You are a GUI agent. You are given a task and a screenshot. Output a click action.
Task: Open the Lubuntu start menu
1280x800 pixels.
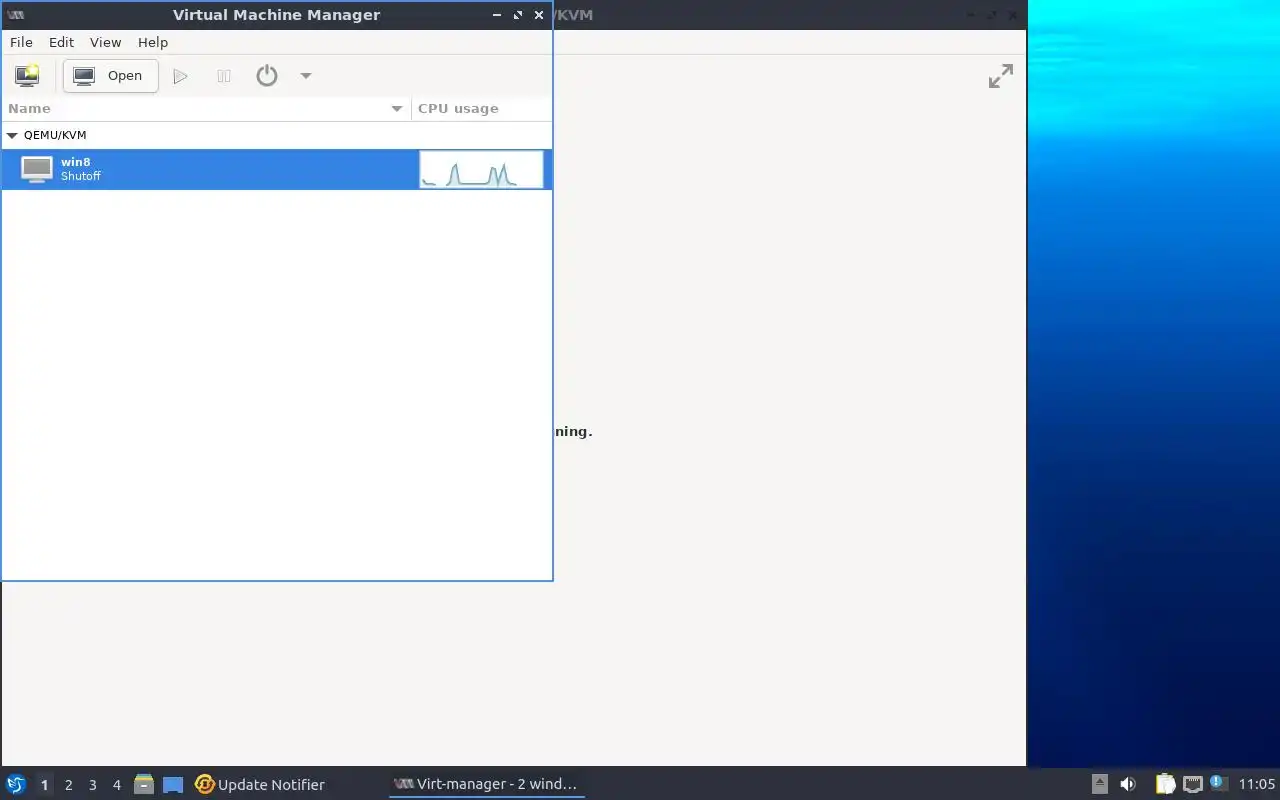coord(16,784)
